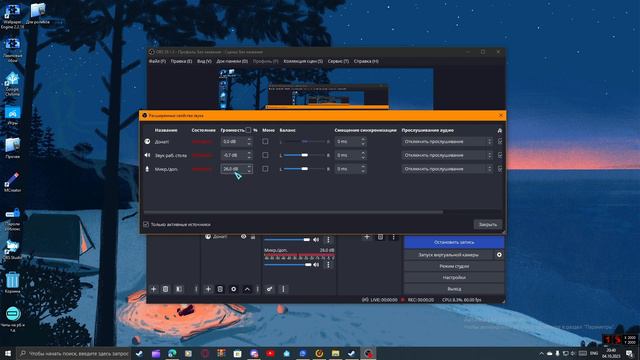The image size is (640, 360).
Task: Add a new scene with the plus icon
Action: 153,289
